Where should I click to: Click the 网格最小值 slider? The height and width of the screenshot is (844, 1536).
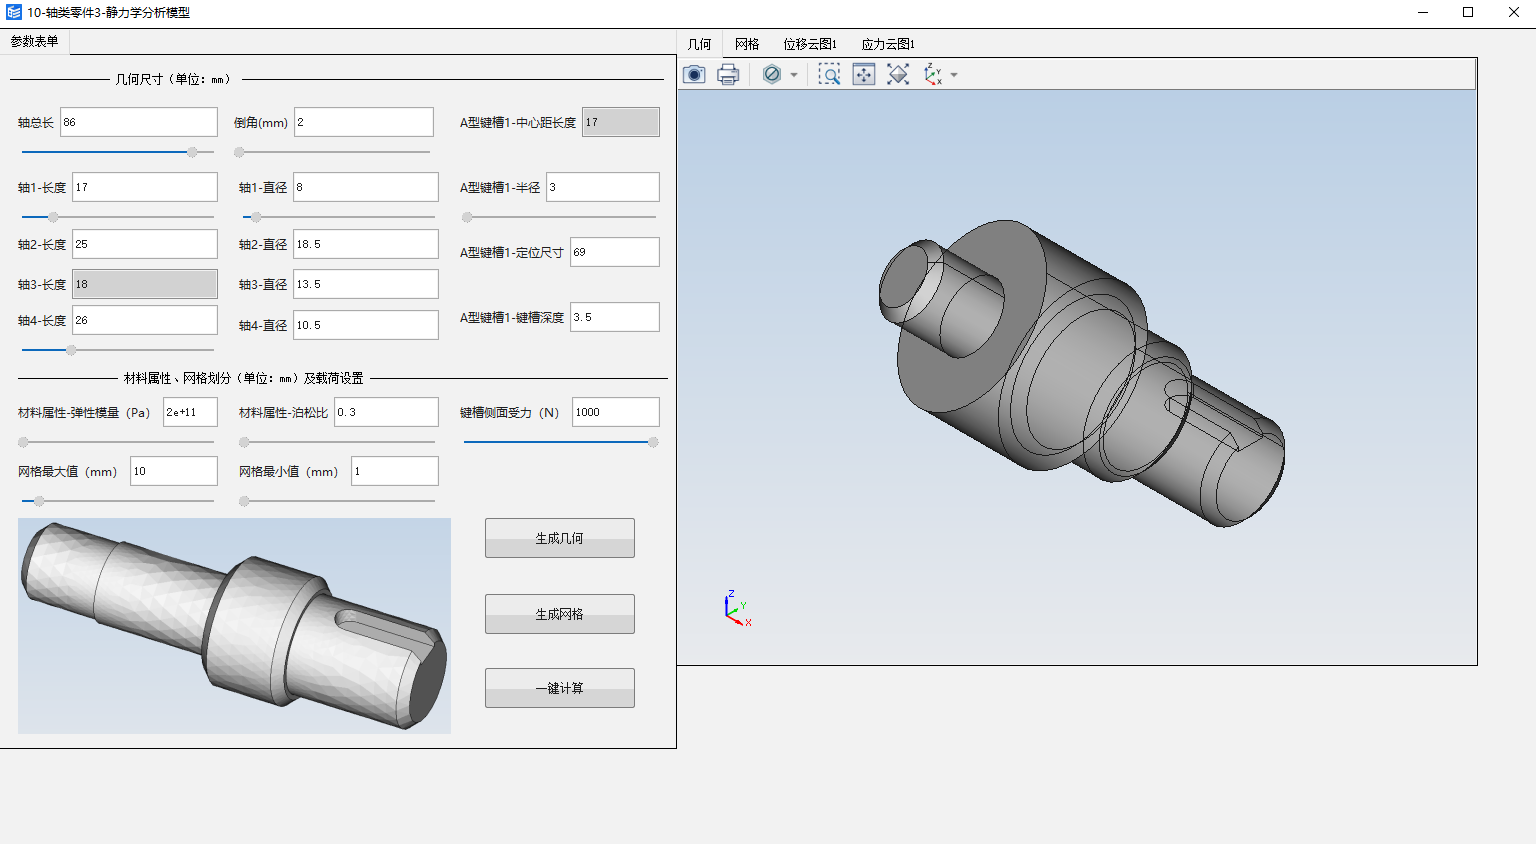point(339,501)
